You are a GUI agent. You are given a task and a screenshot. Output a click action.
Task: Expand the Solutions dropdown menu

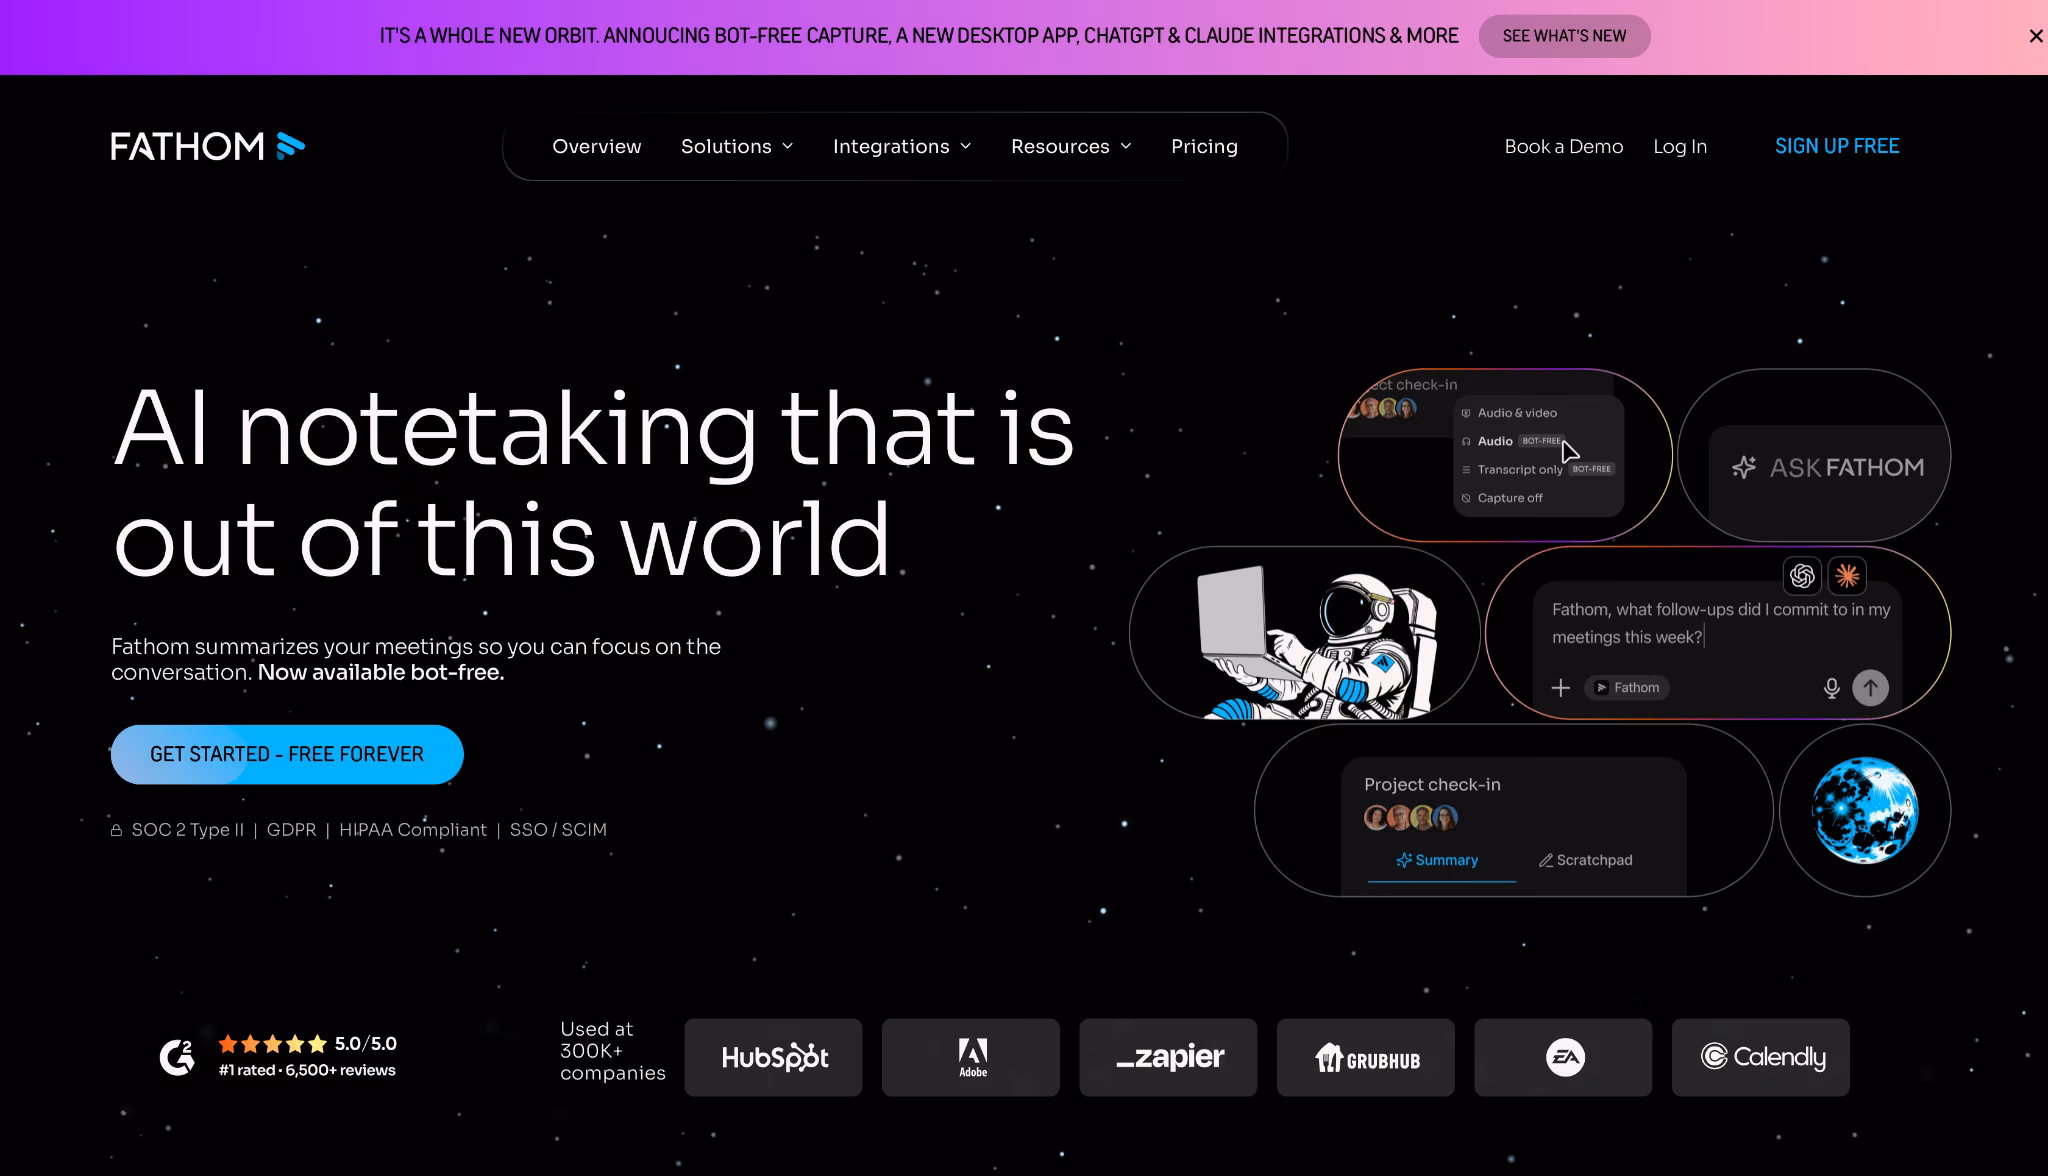(x=737, y=146)
